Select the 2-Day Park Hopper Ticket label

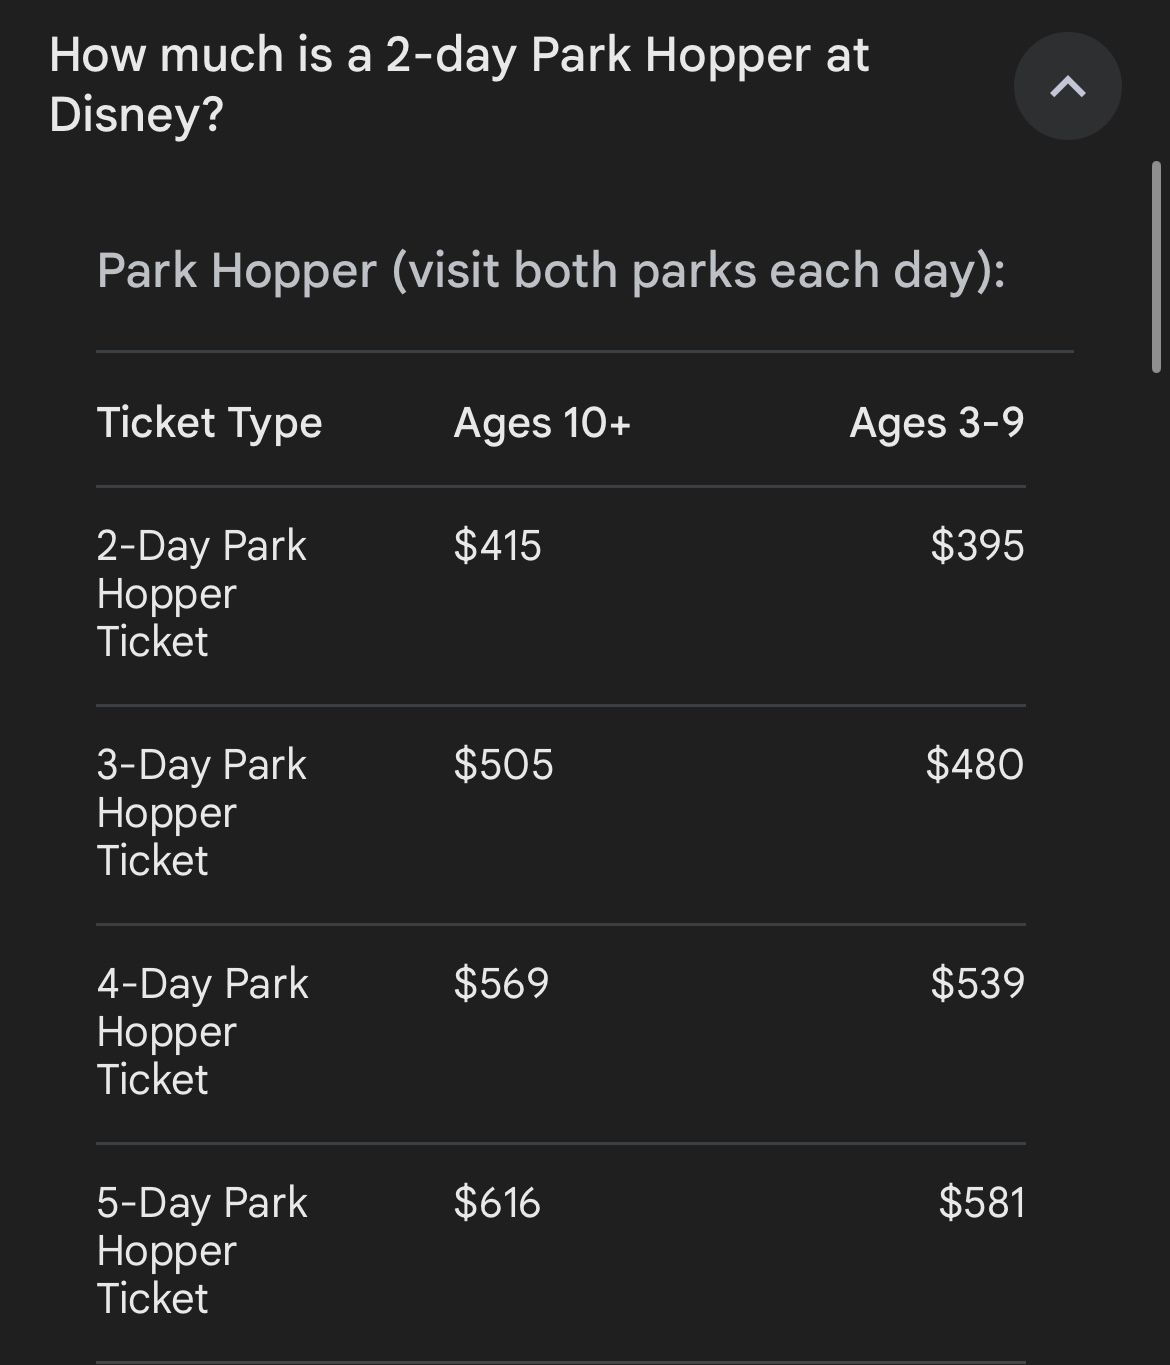pos(201,593)
